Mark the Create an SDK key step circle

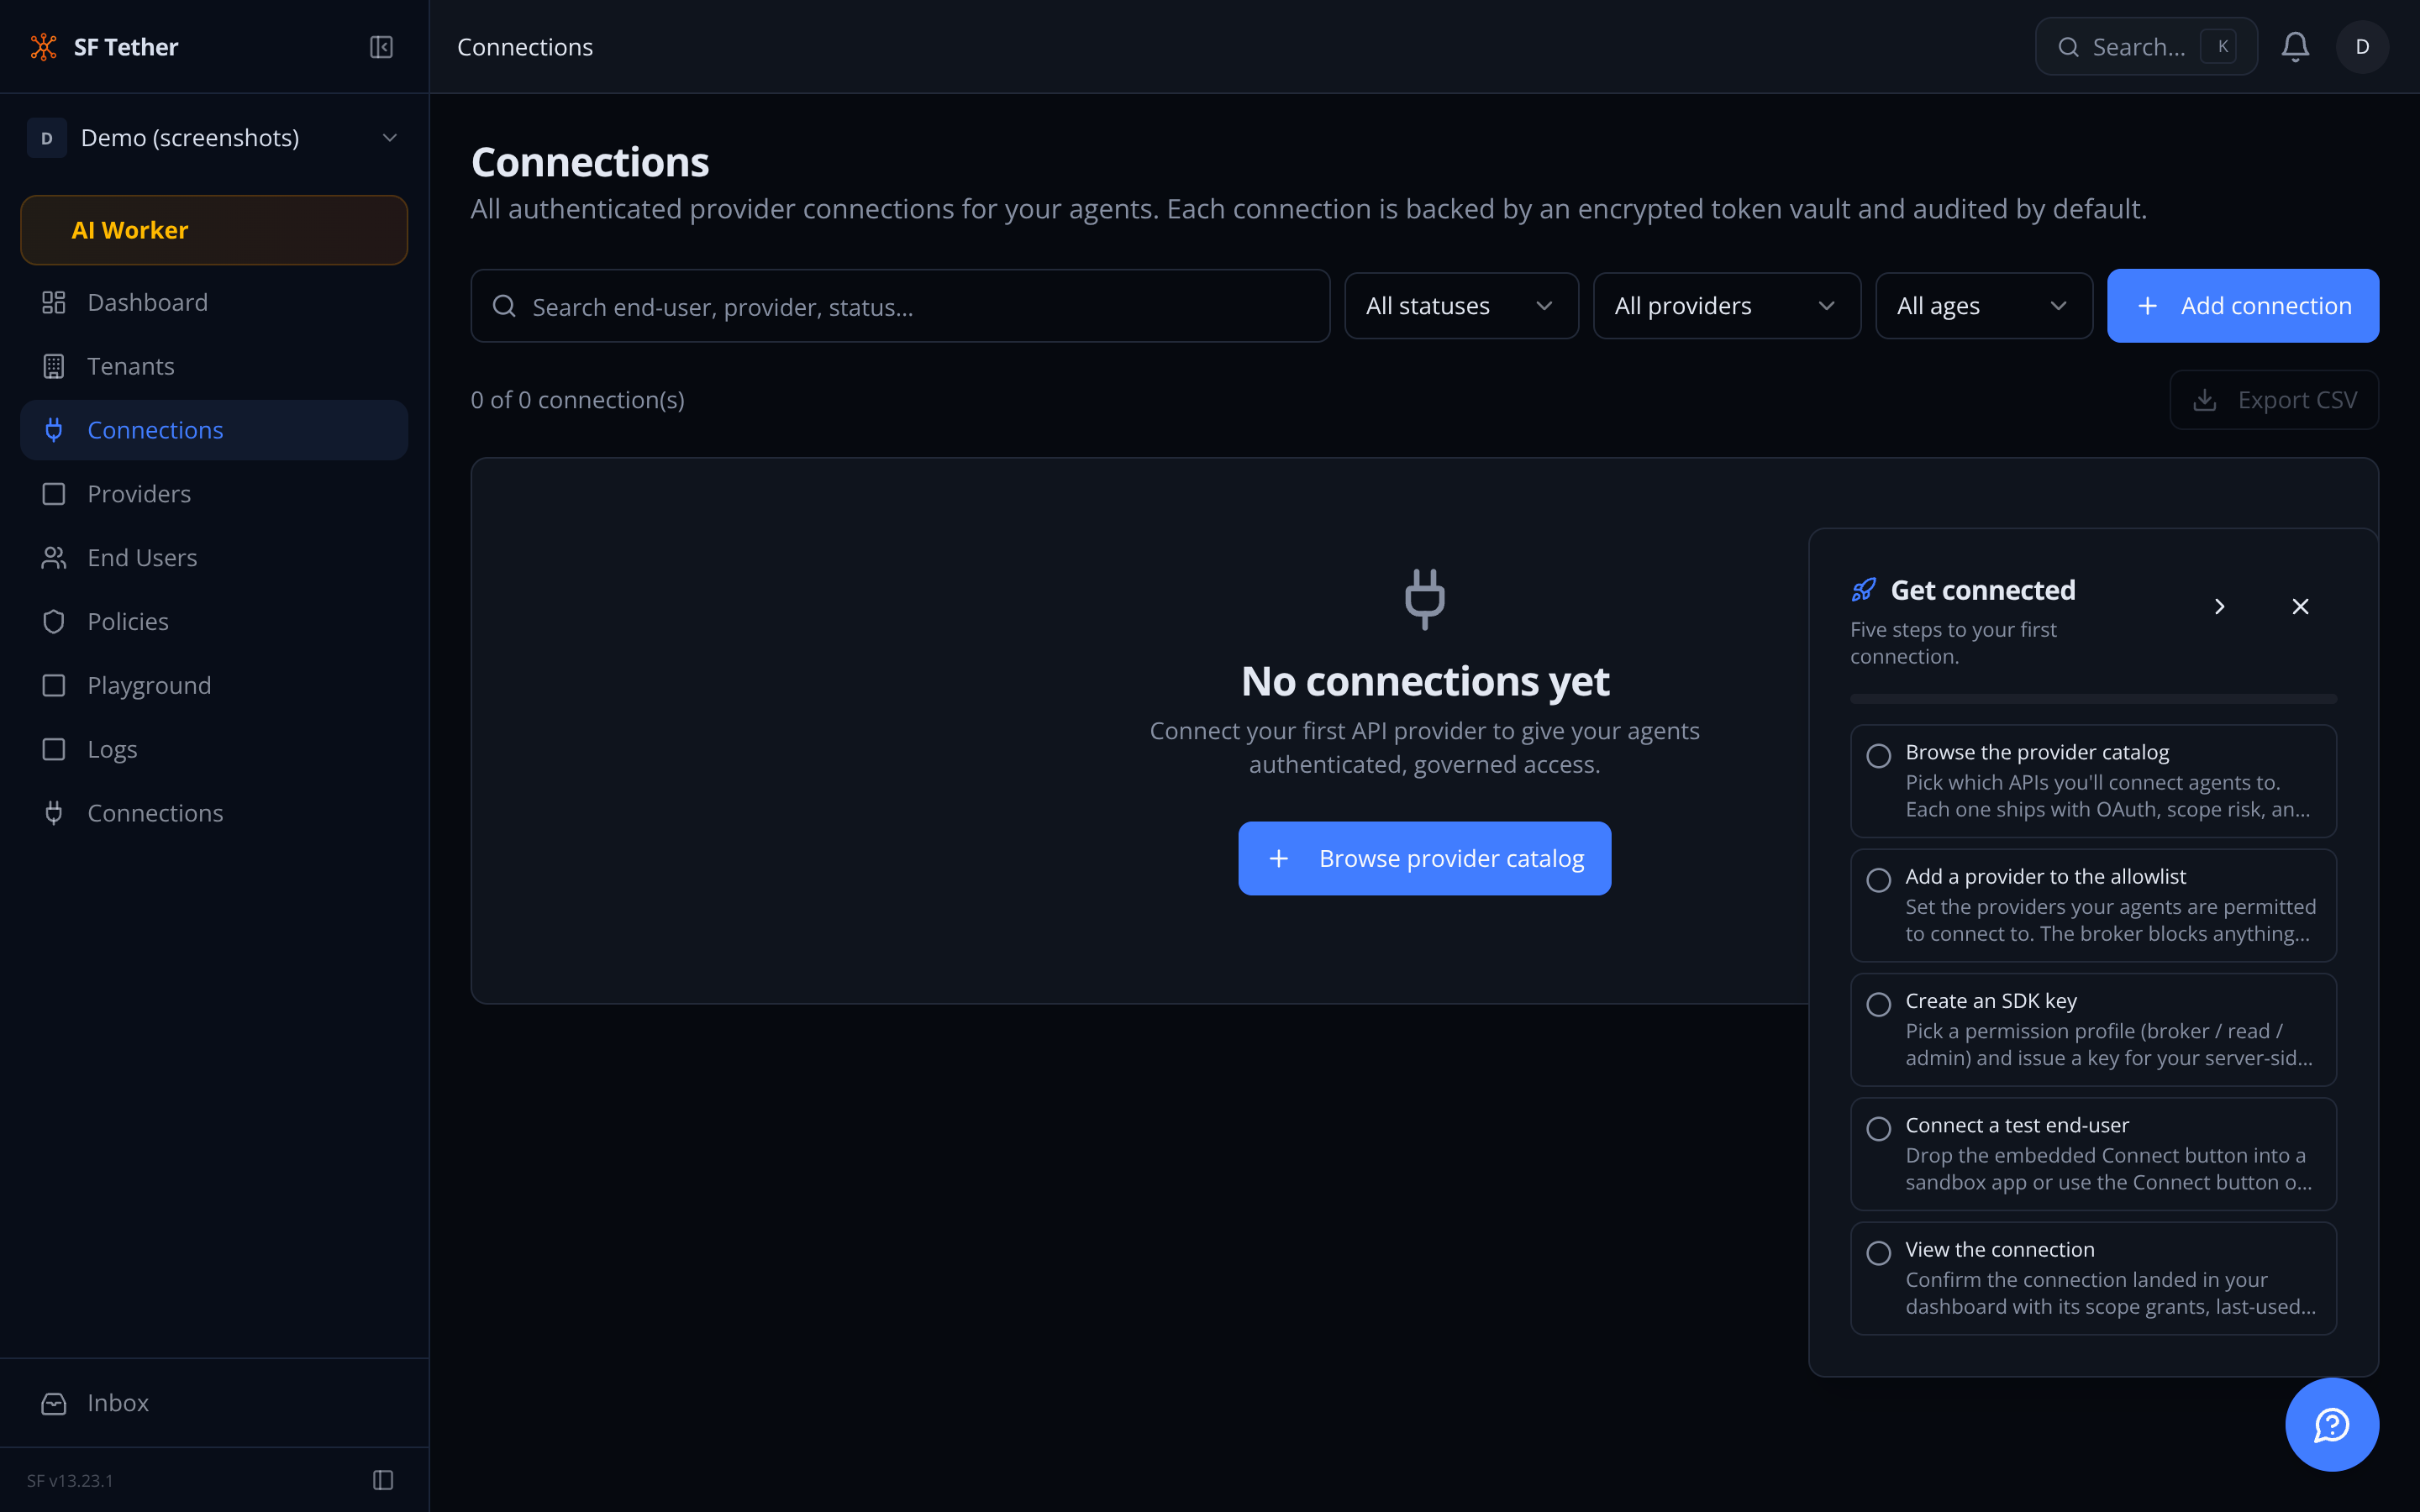tap(1879, 1004)
